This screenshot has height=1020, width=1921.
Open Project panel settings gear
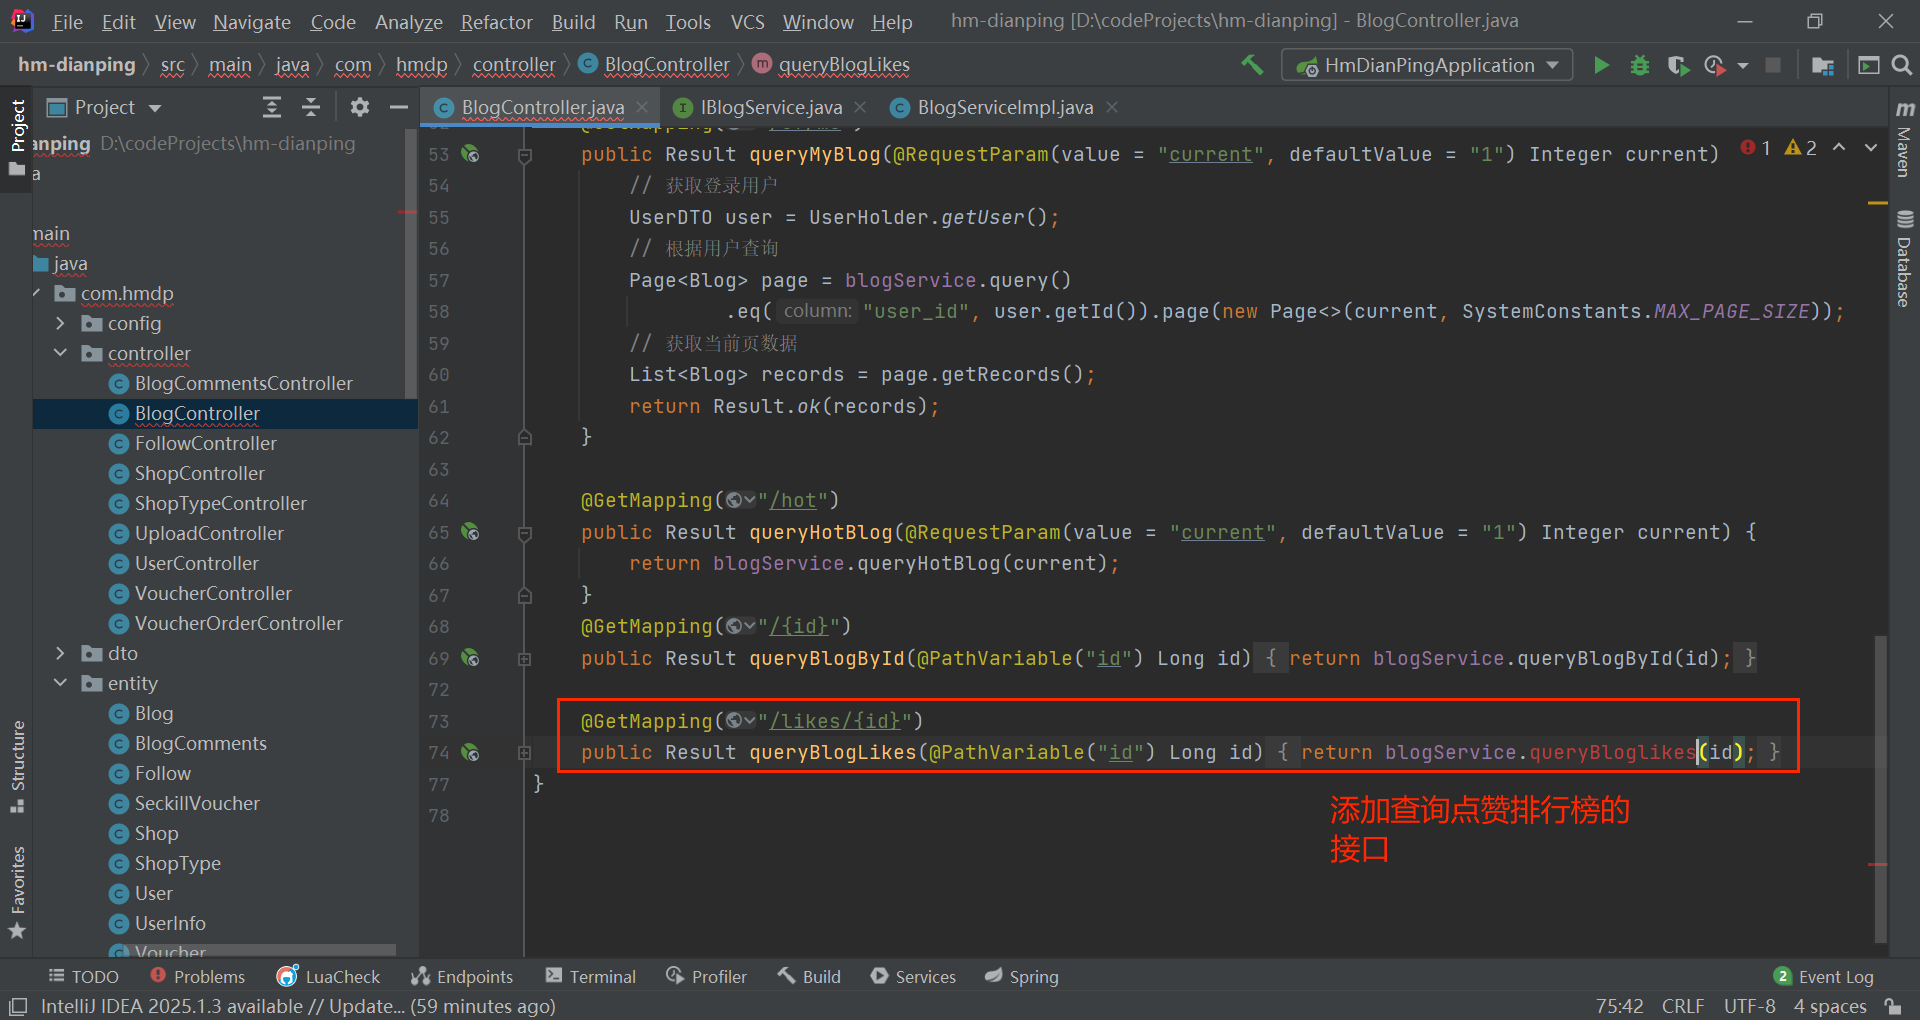[x=360, y=107]
